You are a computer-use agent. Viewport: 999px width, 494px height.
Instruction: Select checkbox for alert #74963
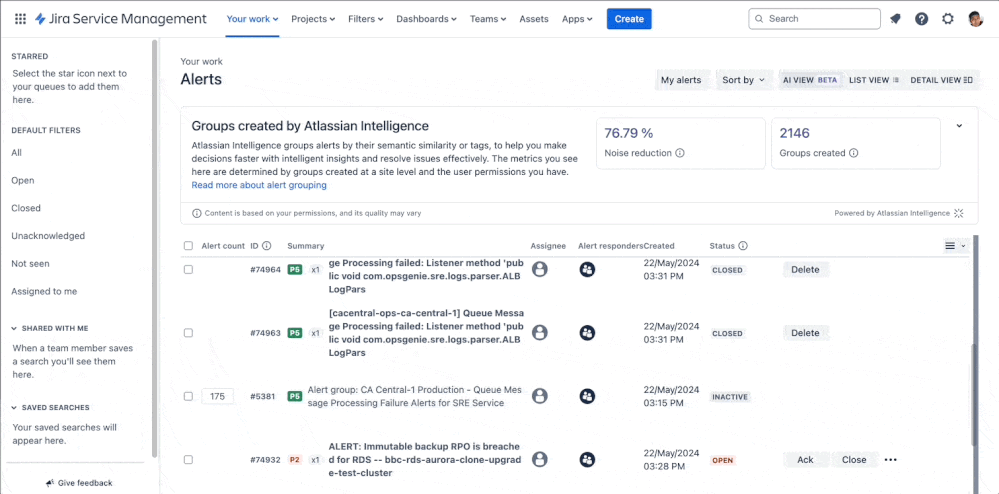[x=188, y=333]
